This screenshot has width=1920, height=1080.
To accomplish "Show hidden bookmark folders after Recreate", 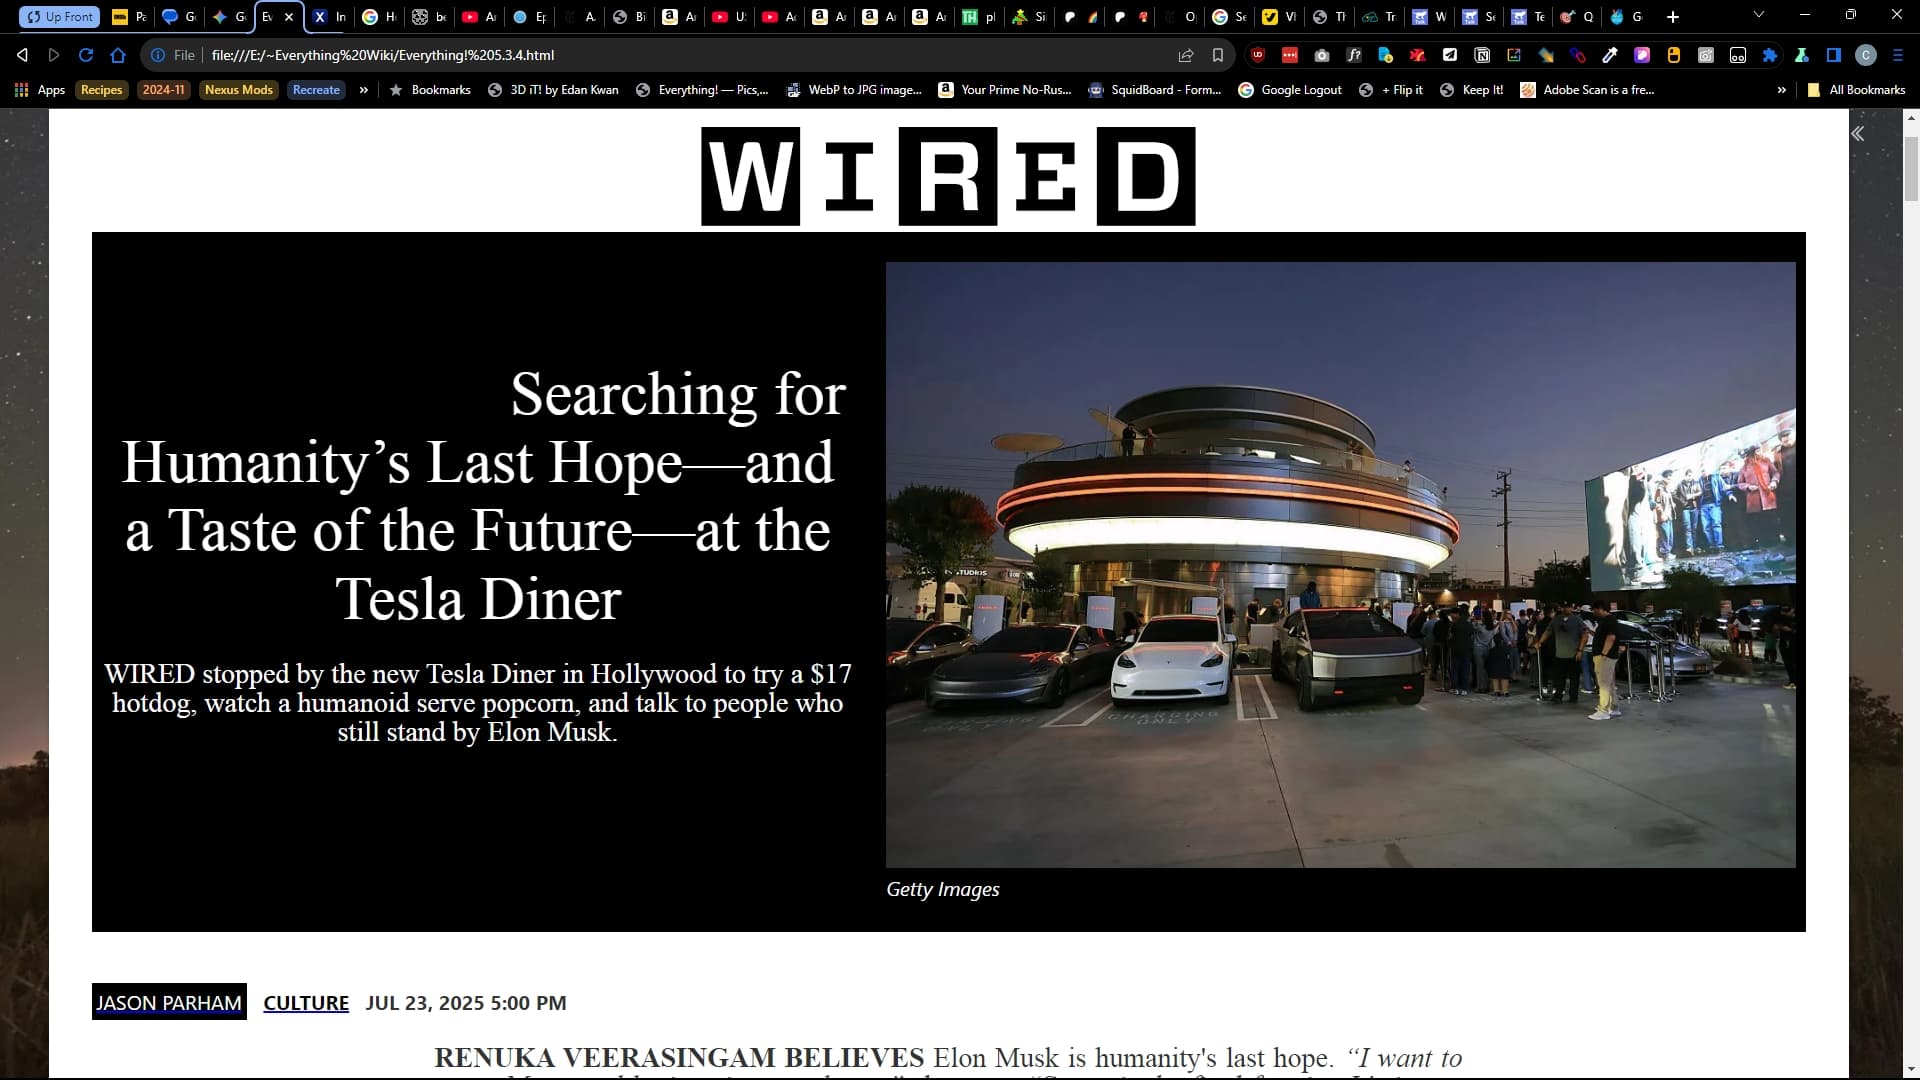I will click(364, 90).
